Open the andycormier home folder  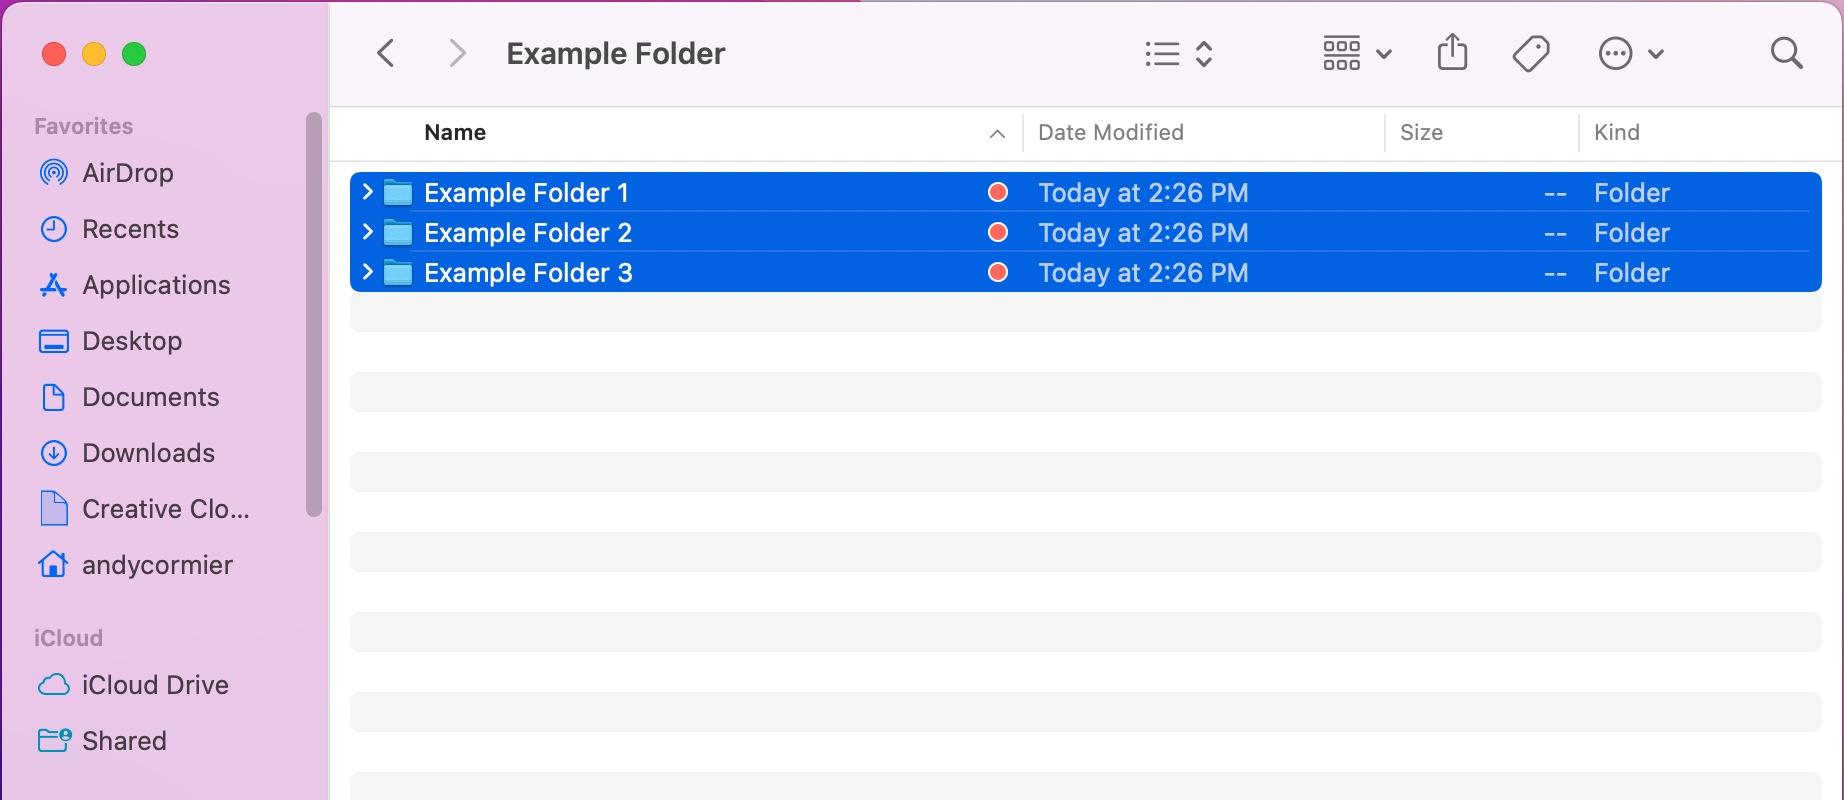tap(157, 565)
